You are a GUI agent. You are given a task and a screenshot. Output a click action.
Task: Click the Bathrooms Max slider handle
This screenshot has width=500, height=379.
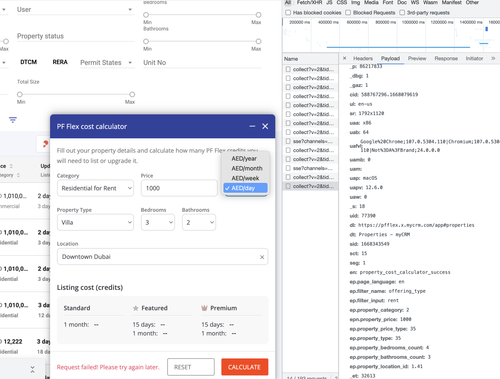point(258,41)
